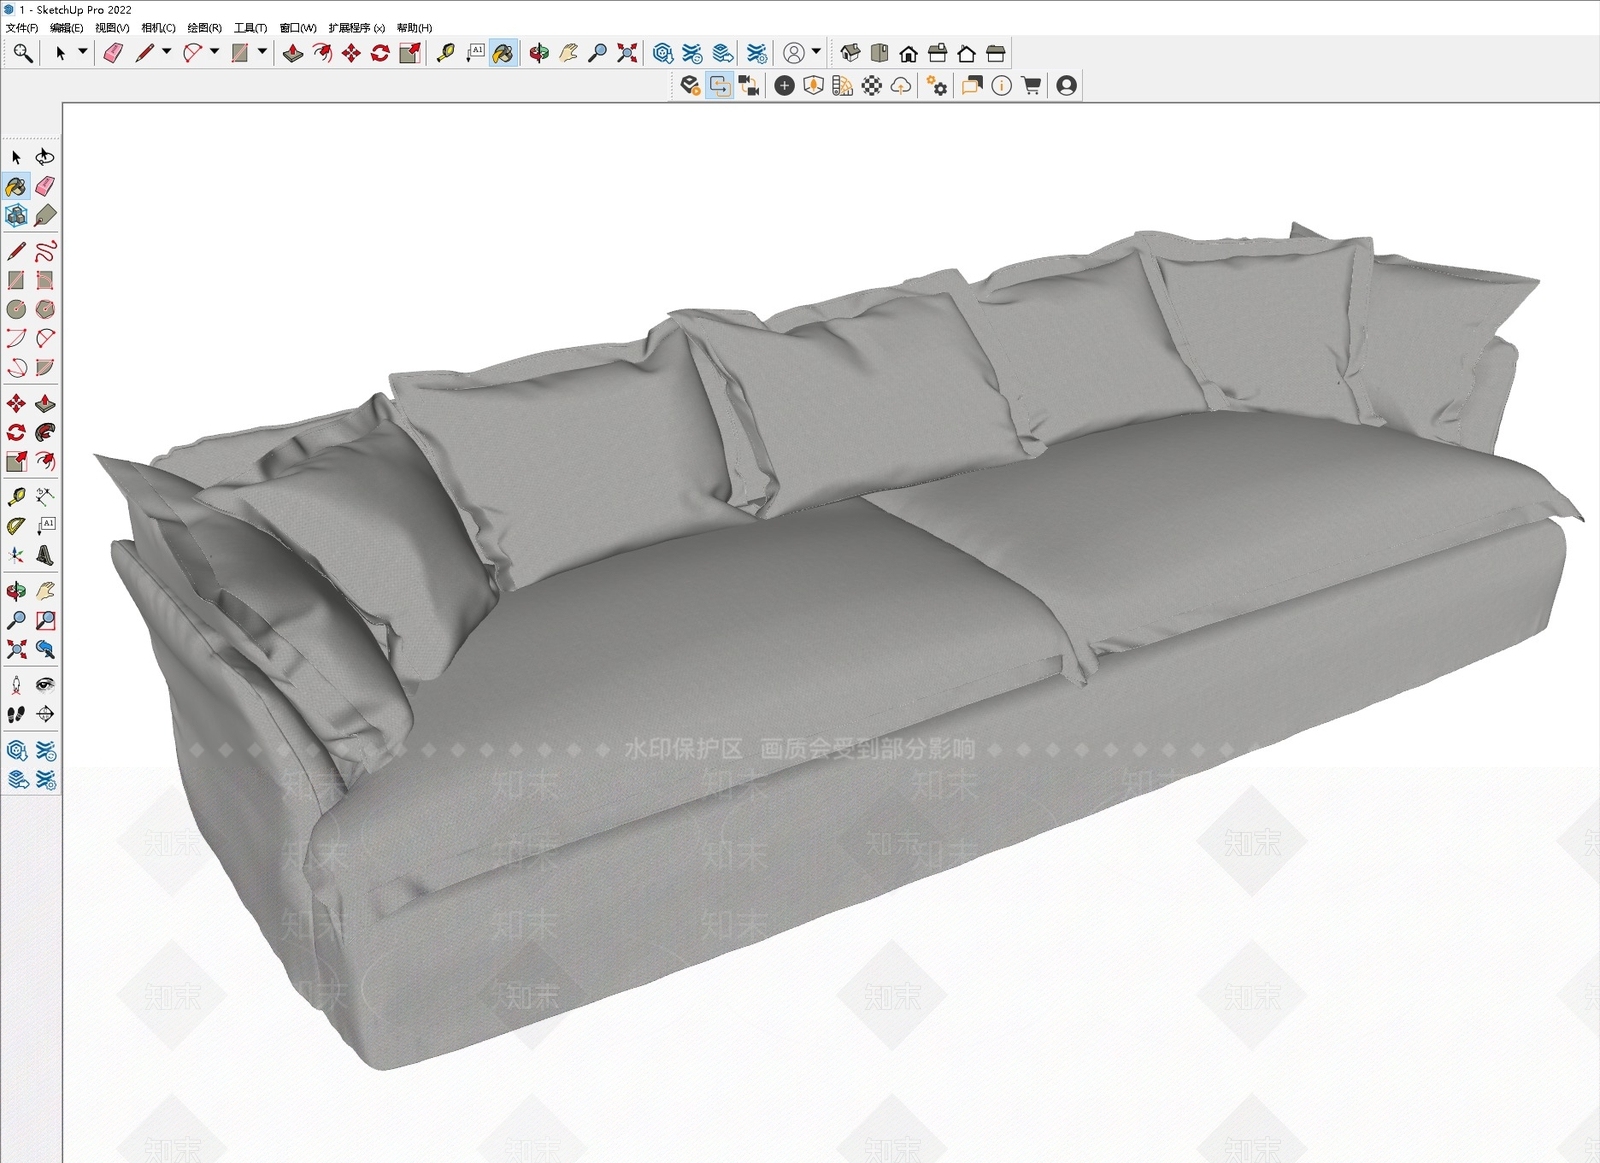The image size is (1600, 1163).
Task: Open the cloud upload icon
Action: tap(901, 86)
